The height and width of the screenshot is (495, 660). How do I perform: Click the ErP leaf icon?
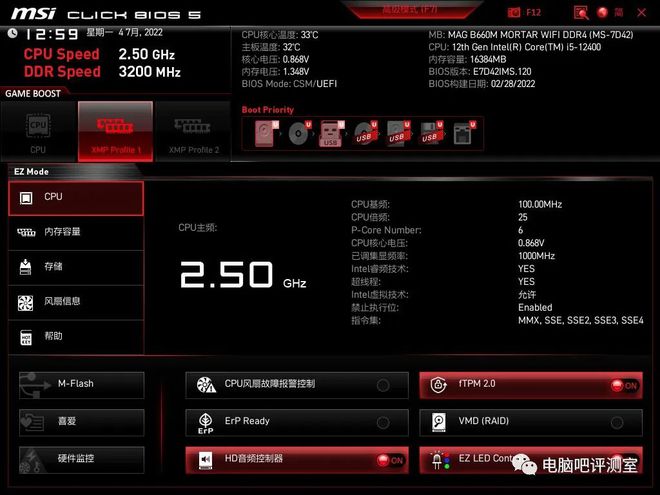tap(205, 423)
